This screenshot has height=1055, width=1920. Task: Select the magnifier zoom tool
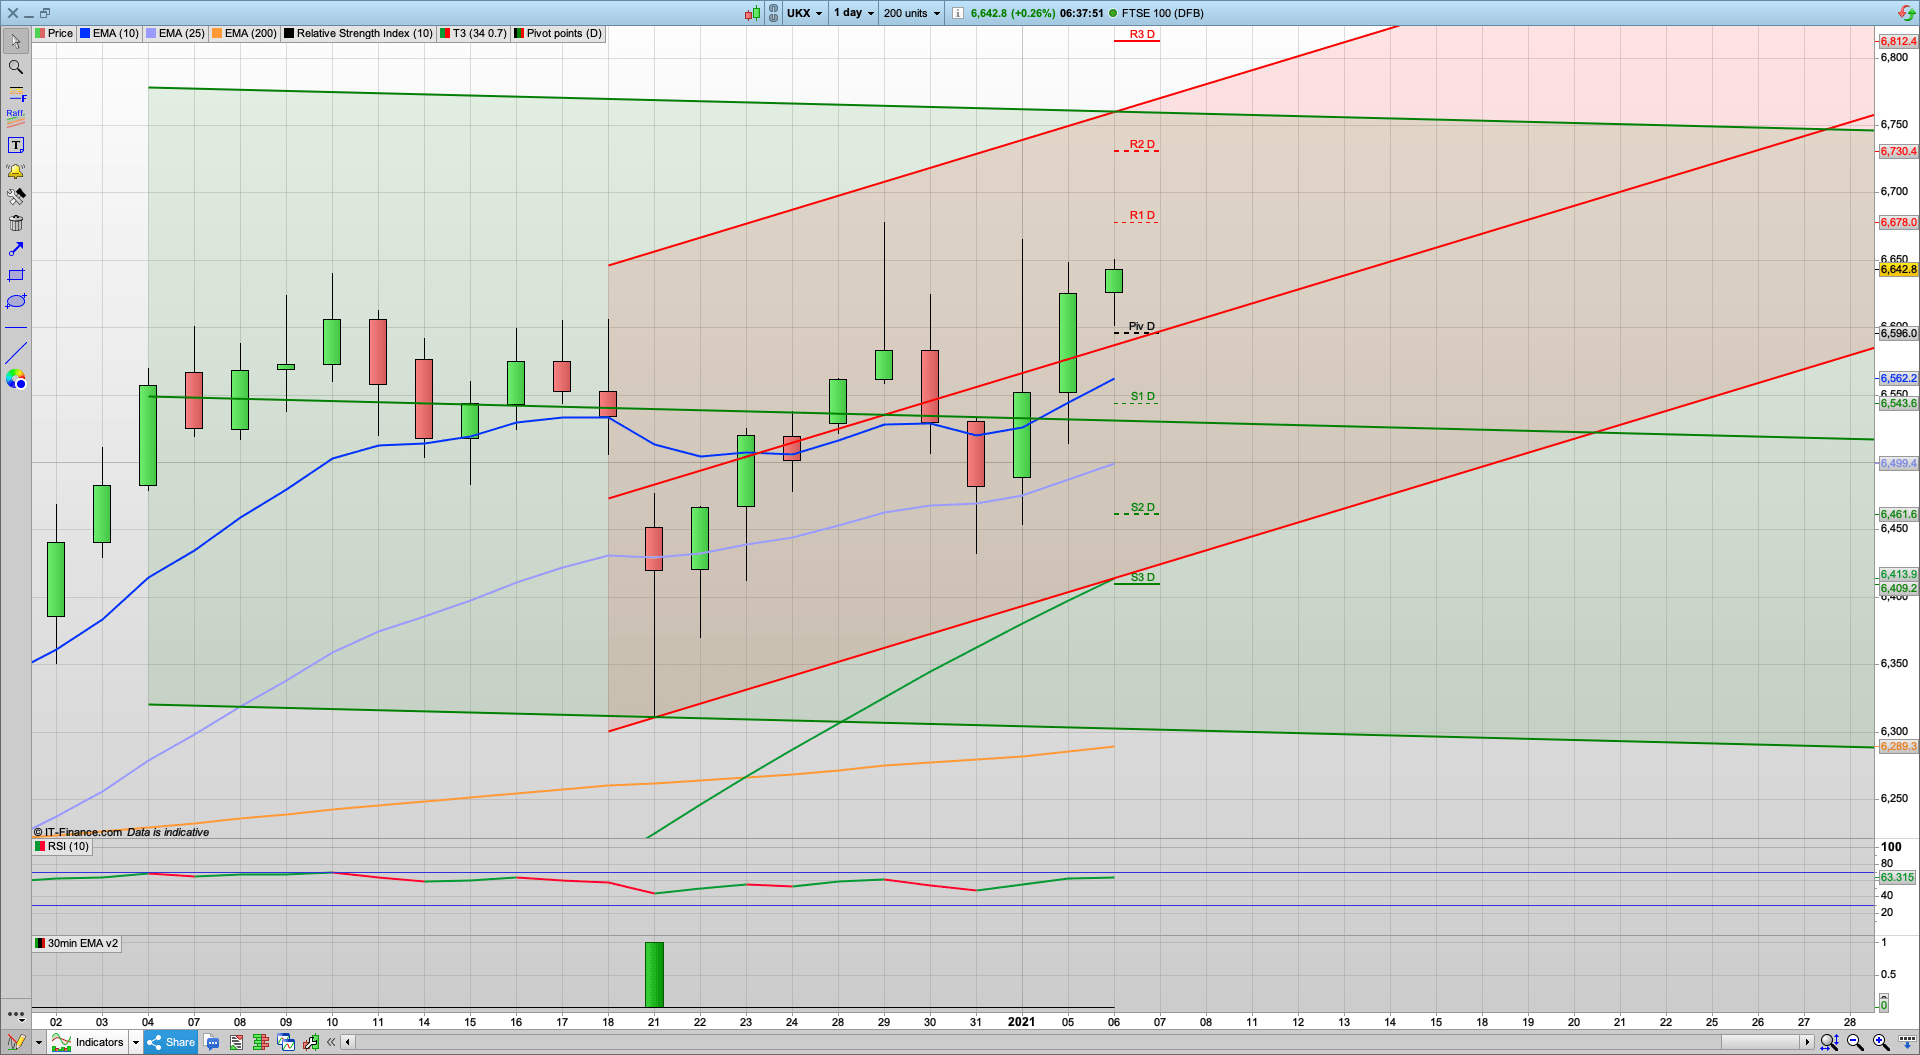tap(16, 67)
